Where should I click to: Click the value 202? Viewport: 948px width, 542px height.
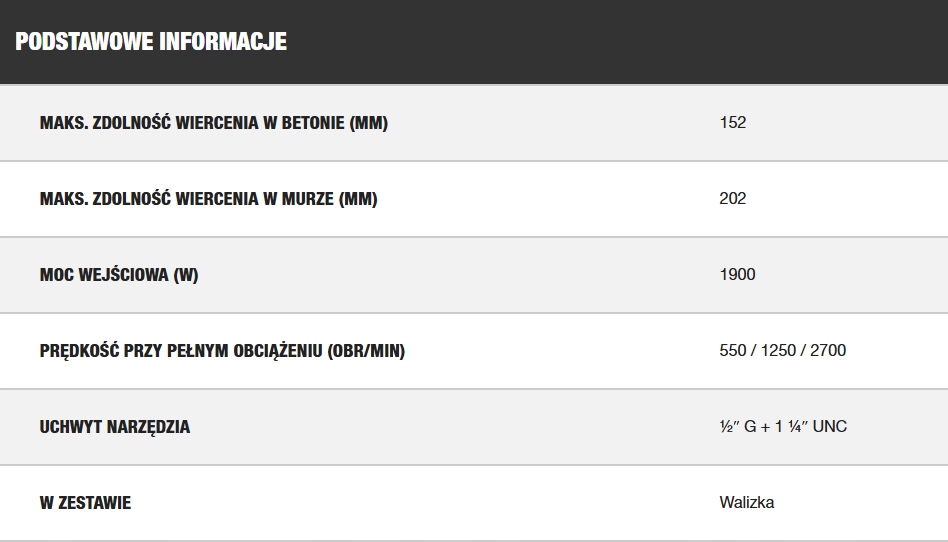[733, 198]
